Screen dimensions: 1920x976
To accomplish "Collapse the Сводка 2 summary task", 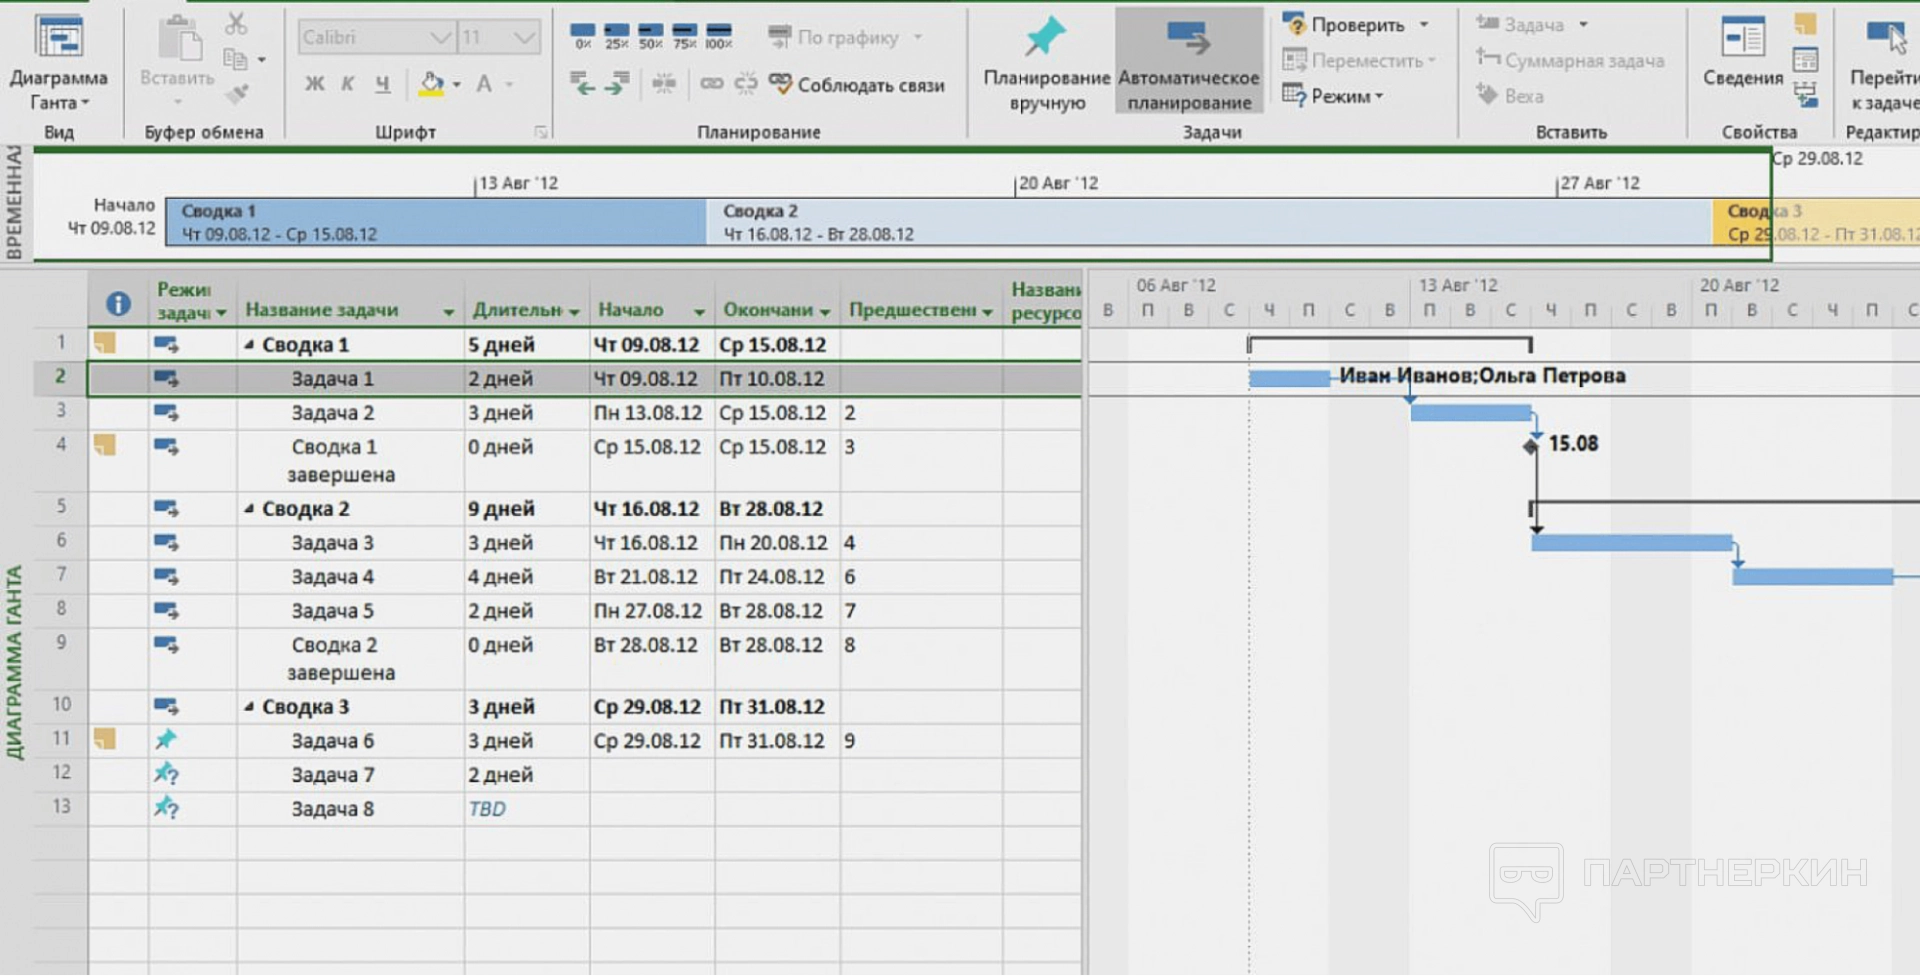I will click(249, 509).
